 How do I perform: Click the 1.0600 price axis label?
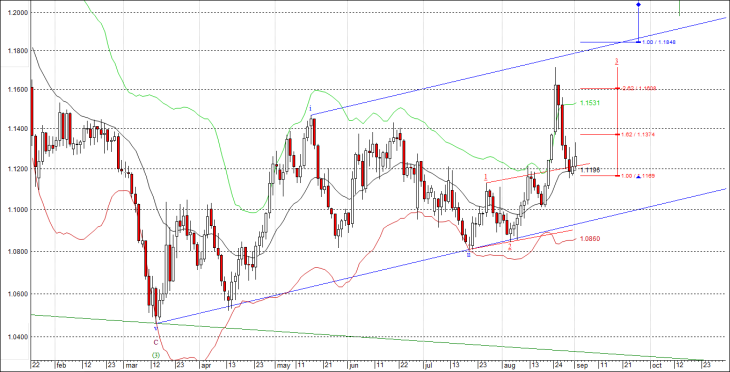17,294
